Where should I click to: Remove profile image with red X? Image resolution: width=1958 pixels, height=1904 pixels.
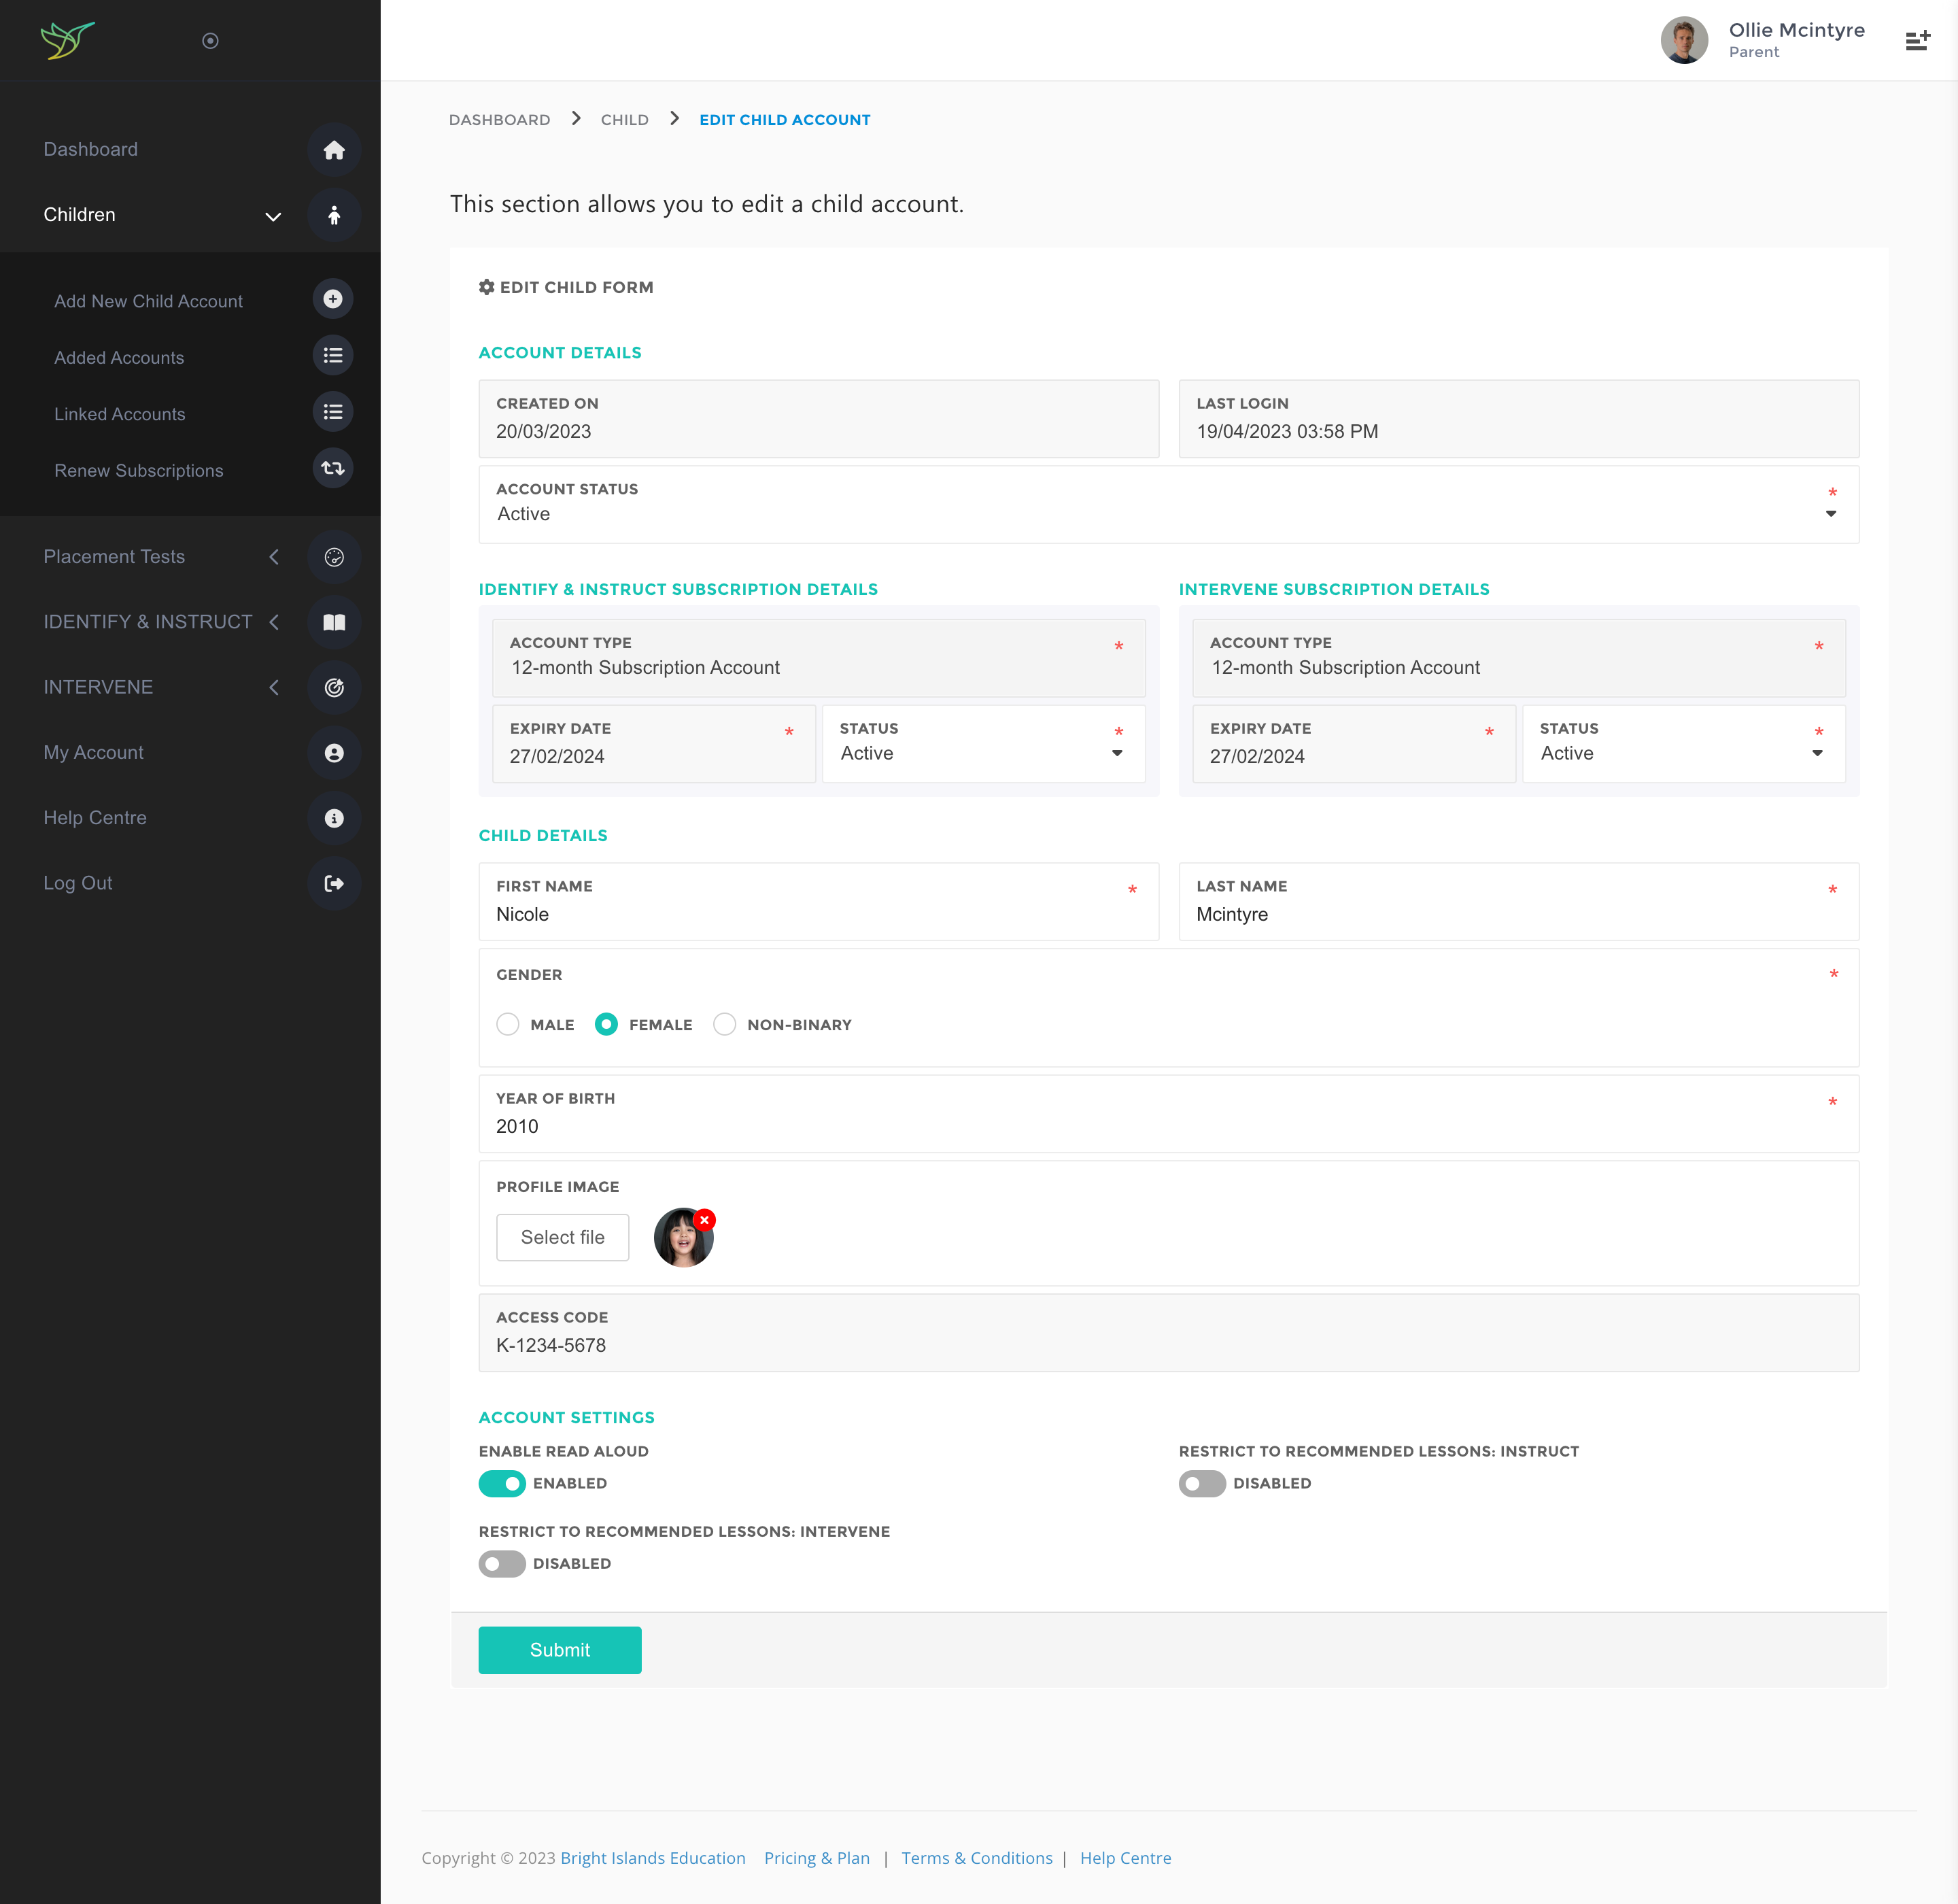pos(705,1220)
